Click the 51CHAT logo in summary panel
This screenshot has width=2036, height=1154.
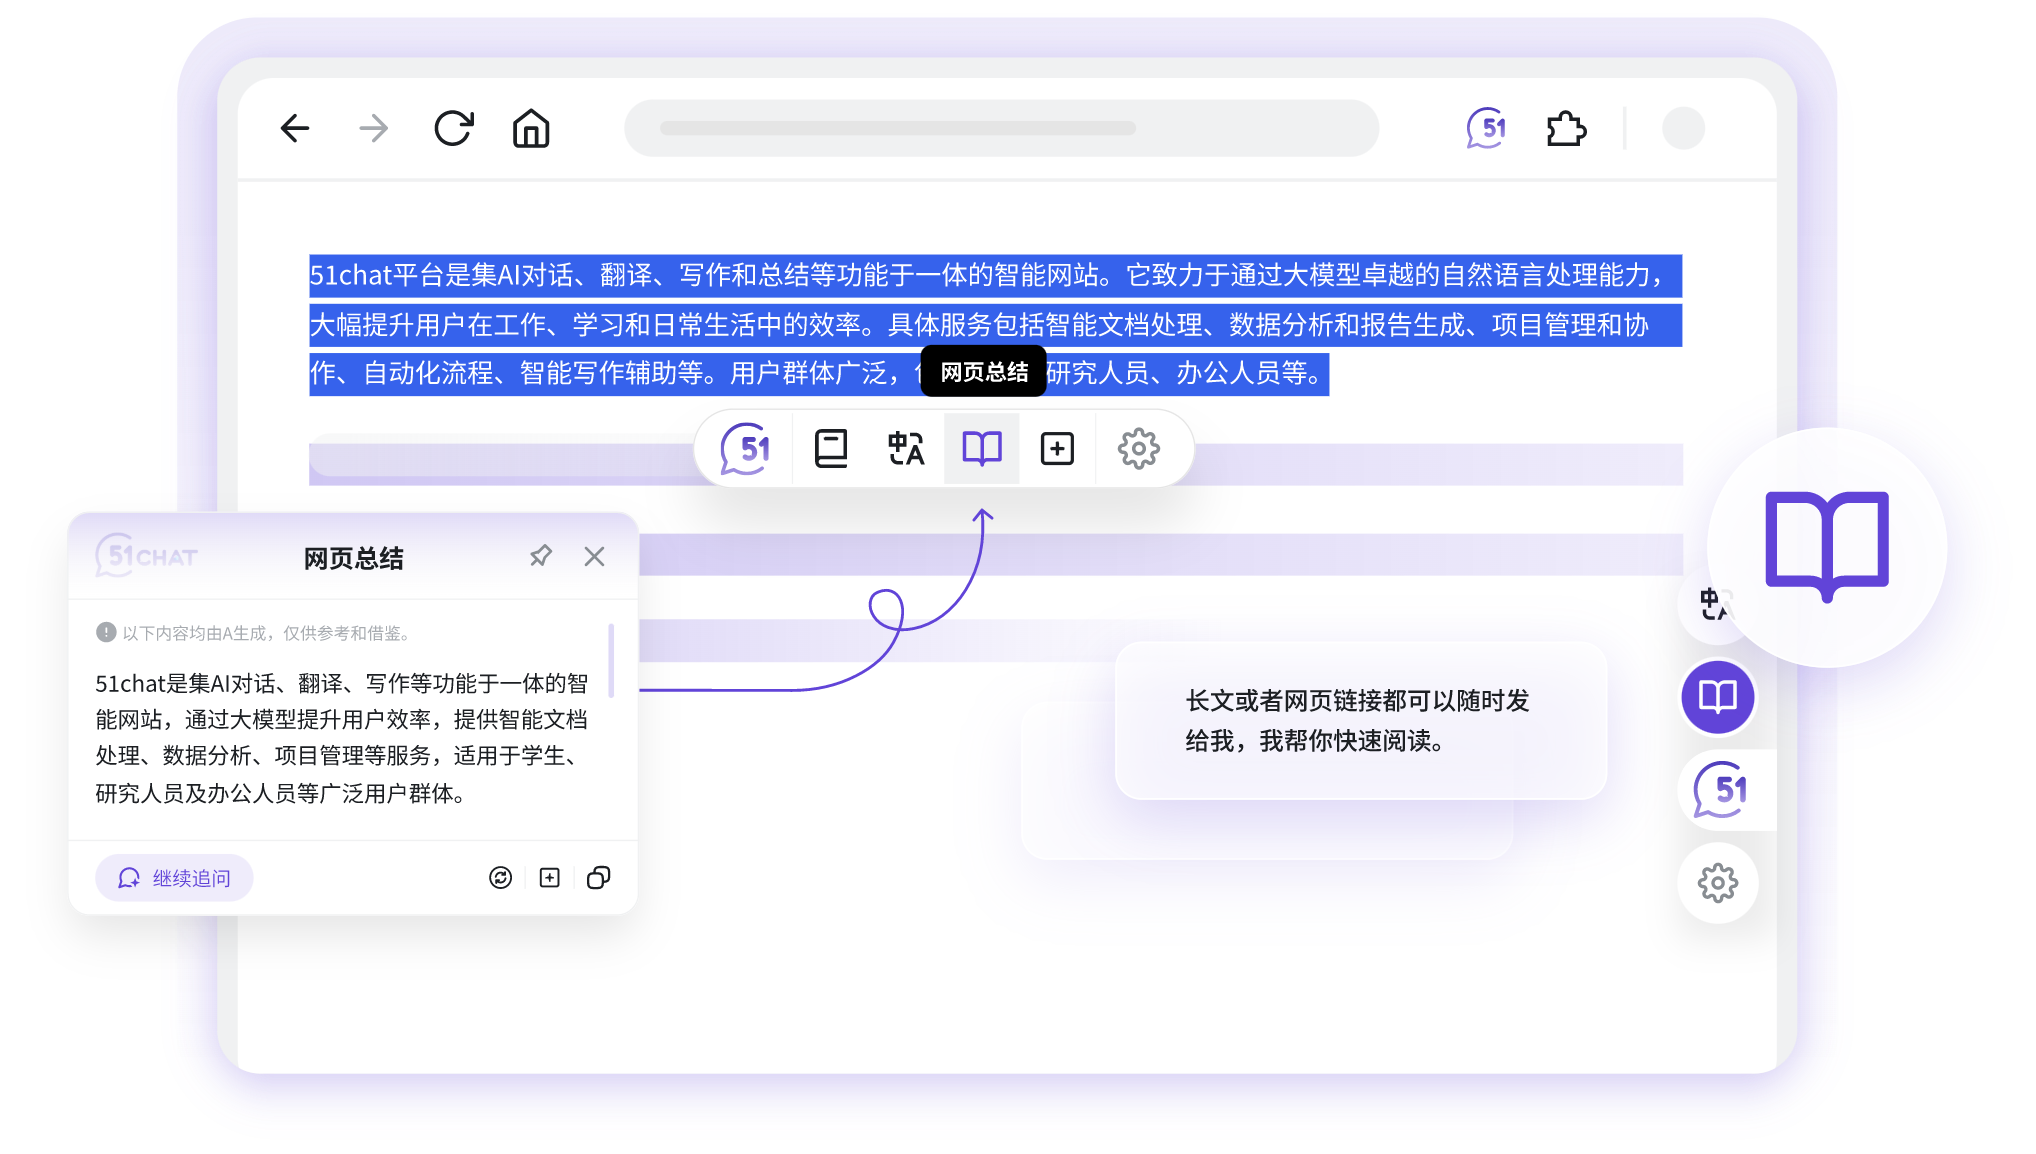146,556
